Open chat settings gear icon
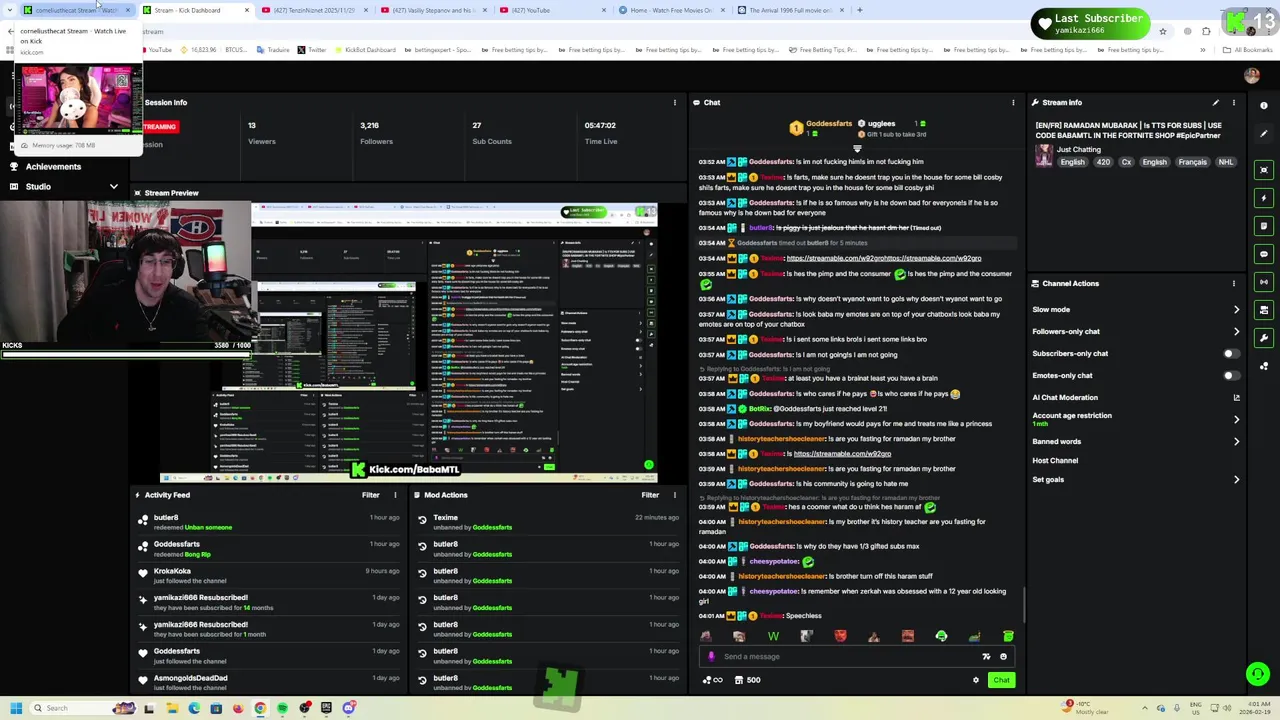The height and width of the screenshot is (720, 1280). point(976,680)
